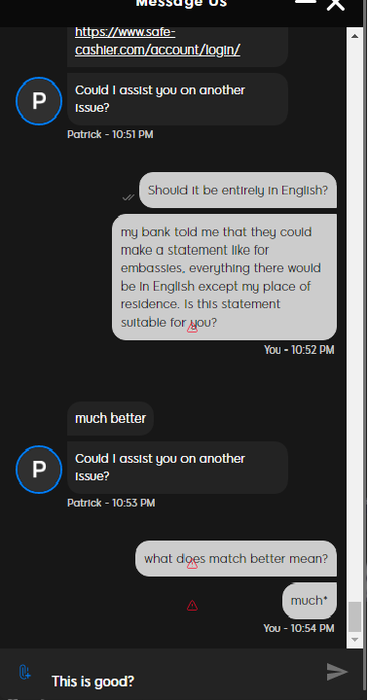Click the red warning icon beside 'much*'

coord(192,605)
